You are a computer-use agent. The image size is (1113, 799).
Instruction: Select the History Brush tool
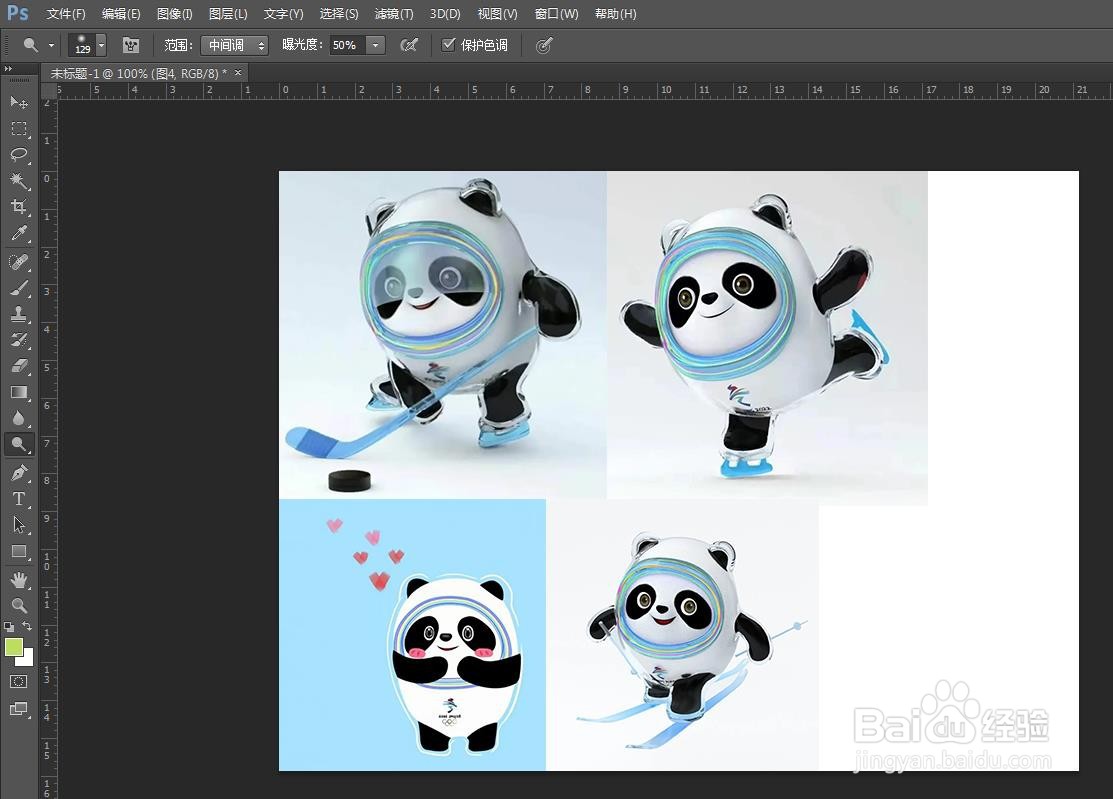[x=19, y=340]
